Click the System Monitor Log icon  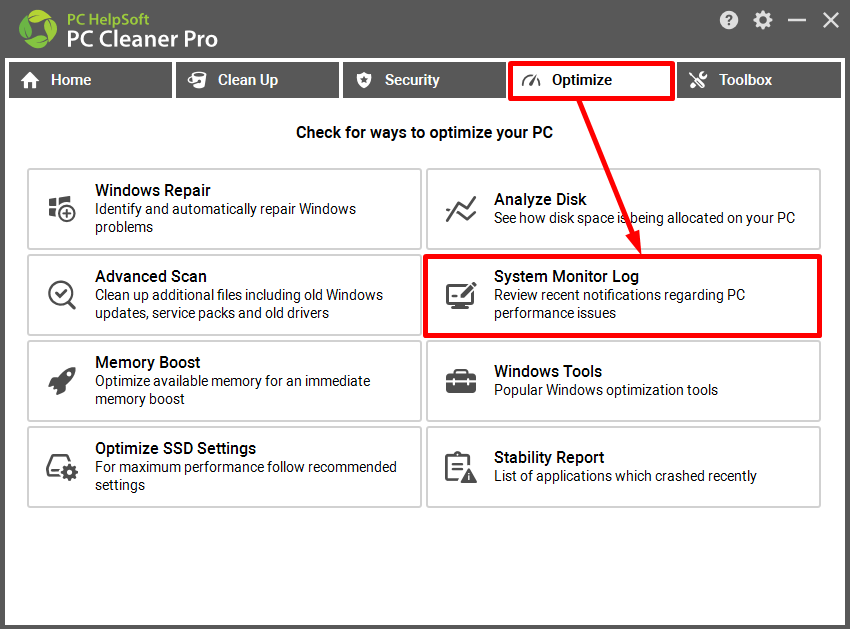click(461, 295)
